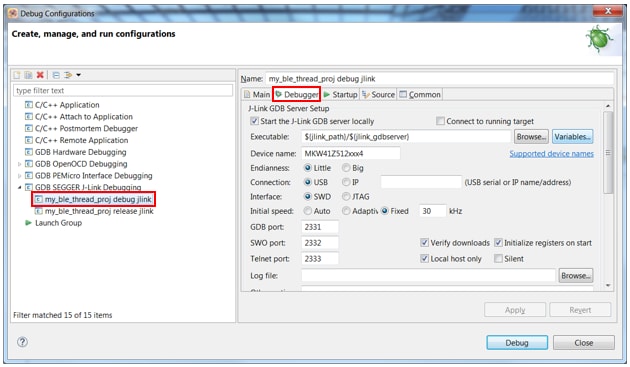Open the Source tab
The width and height of the screenshot is (630, 367).
[x=378, y=94]
